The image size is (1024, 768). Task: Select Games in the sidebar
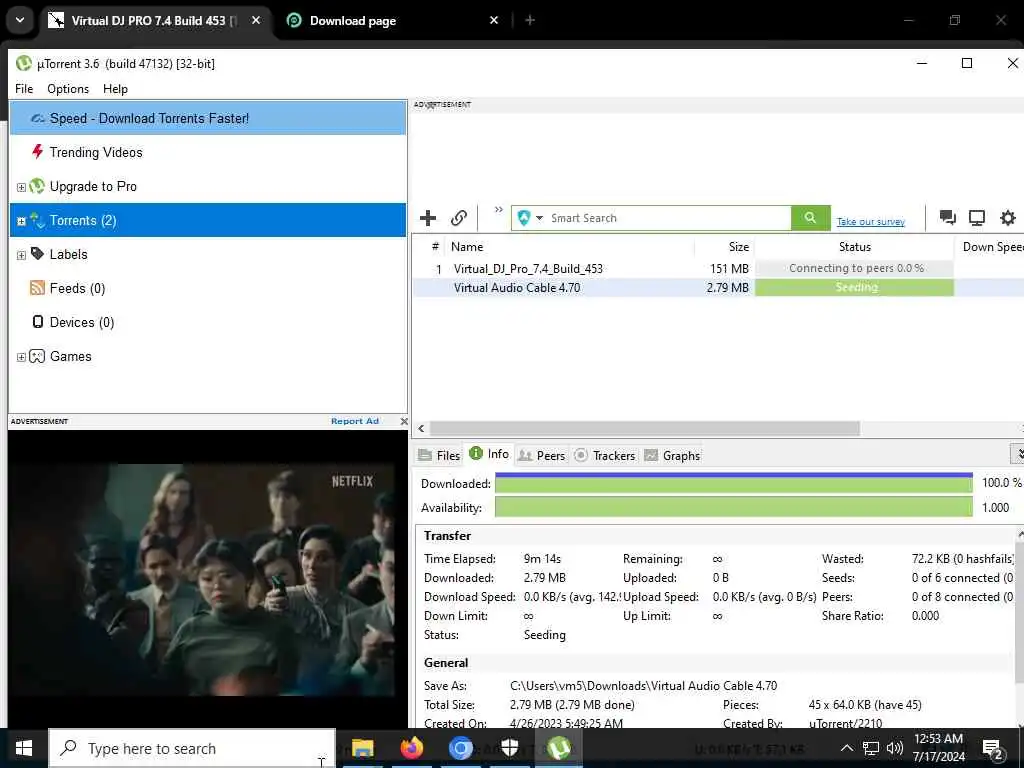(x=208, y=356)
